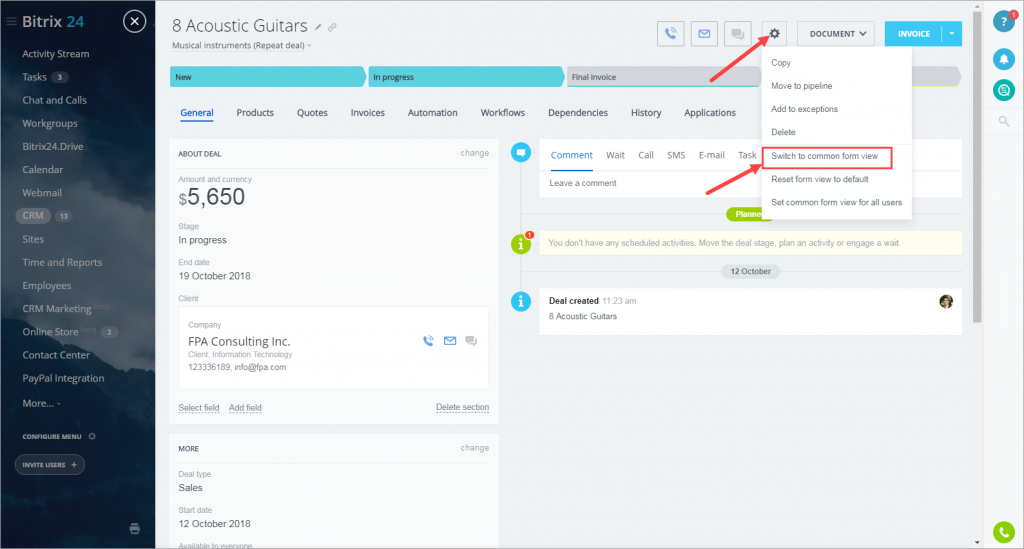
Task: Select the In progress pipeline stage
Action: pos(466,77)
